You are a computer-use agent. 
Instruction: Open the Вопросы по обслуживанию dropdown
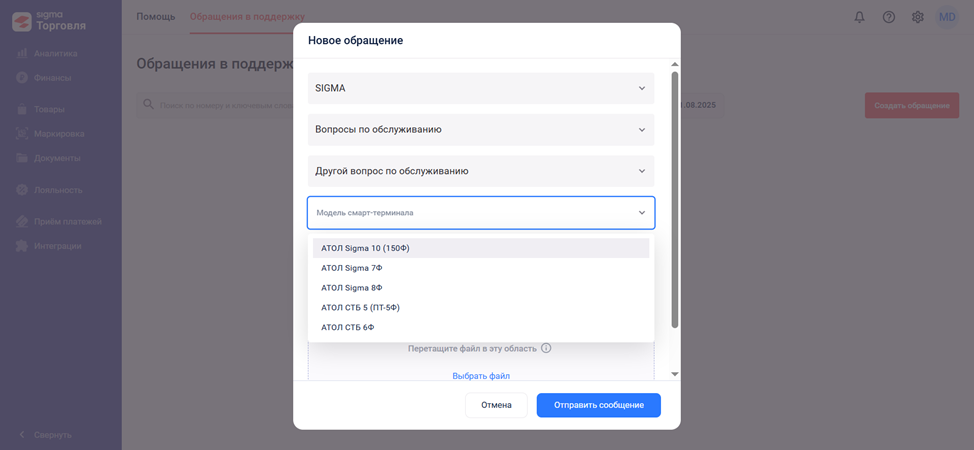pos(481,129)
